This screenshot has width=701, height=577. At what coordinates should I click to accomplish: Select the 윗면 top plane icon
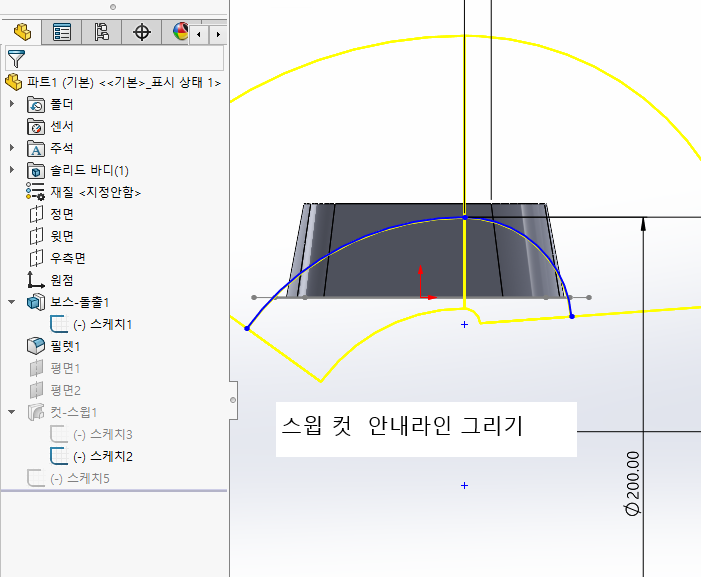tap(36, 236)
